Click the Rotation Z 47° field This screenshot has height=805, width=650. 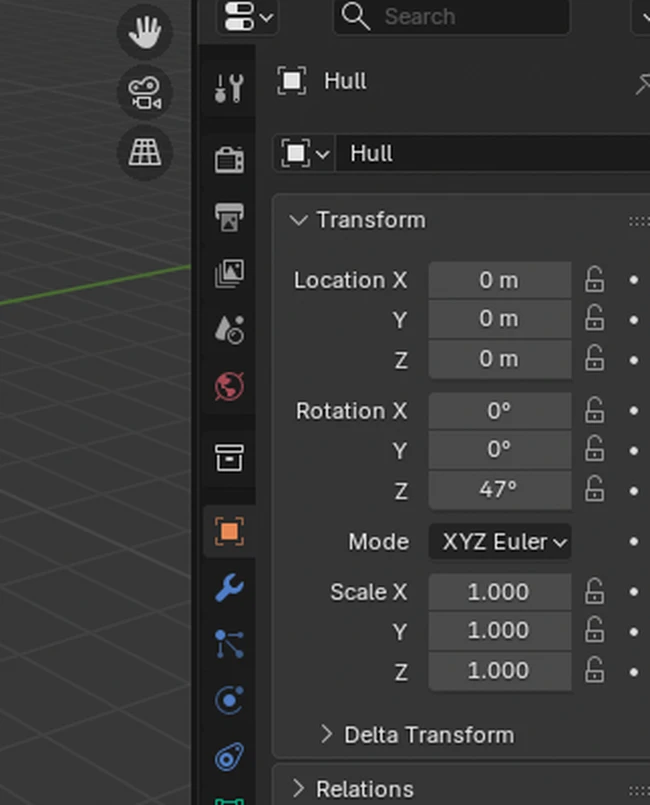point(500,490)
